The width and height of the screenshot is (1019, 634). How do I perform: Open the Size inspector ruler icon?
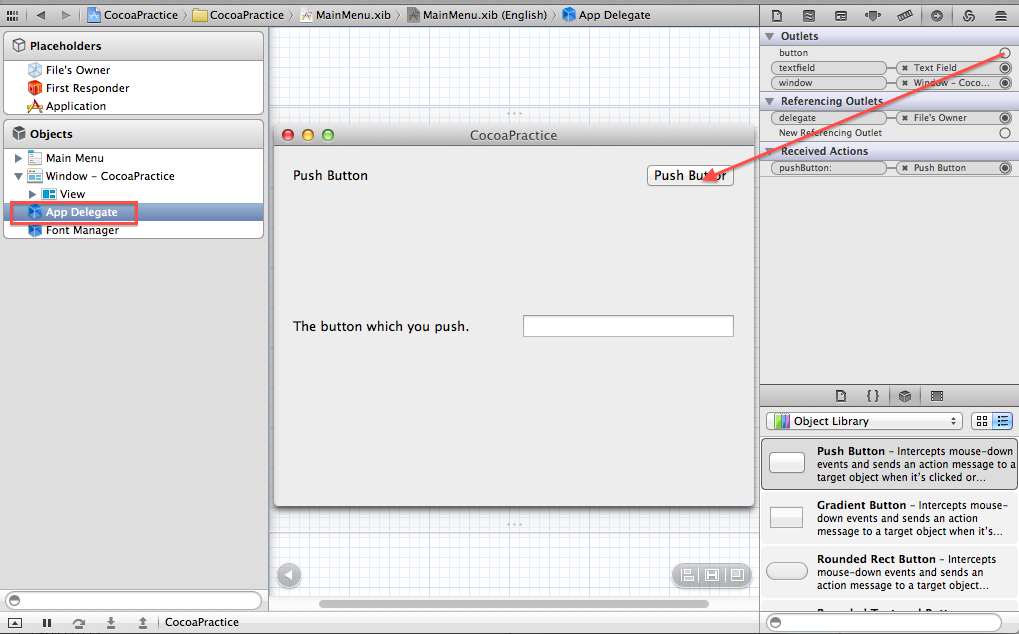click(905, 16)
